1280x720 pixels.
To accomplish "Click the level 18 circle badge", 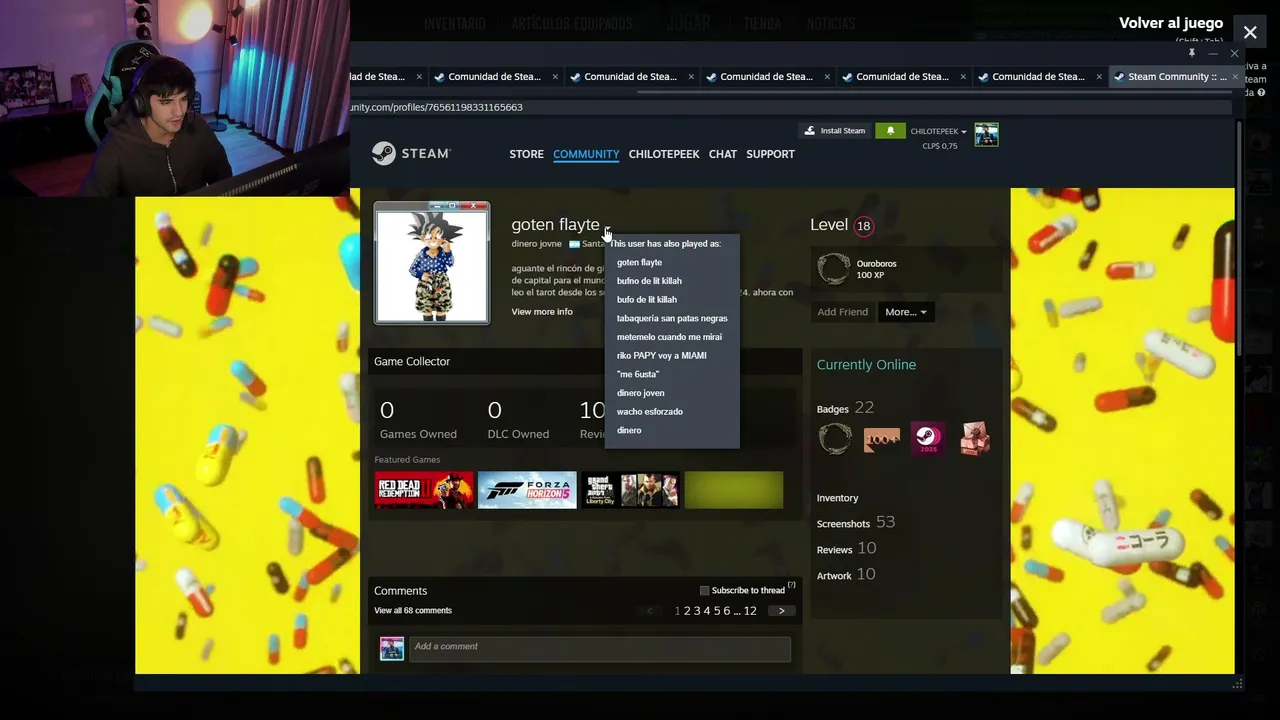I will click(863, 226).
